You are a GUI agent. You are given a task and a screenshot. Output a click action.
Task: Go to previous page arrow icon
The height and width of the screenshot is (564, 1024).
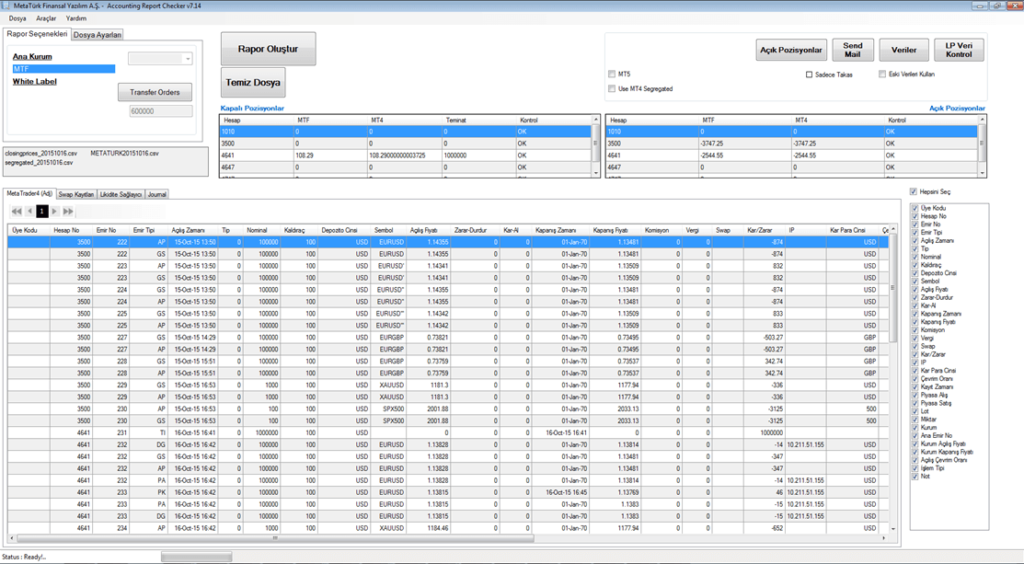pos(29,212)
